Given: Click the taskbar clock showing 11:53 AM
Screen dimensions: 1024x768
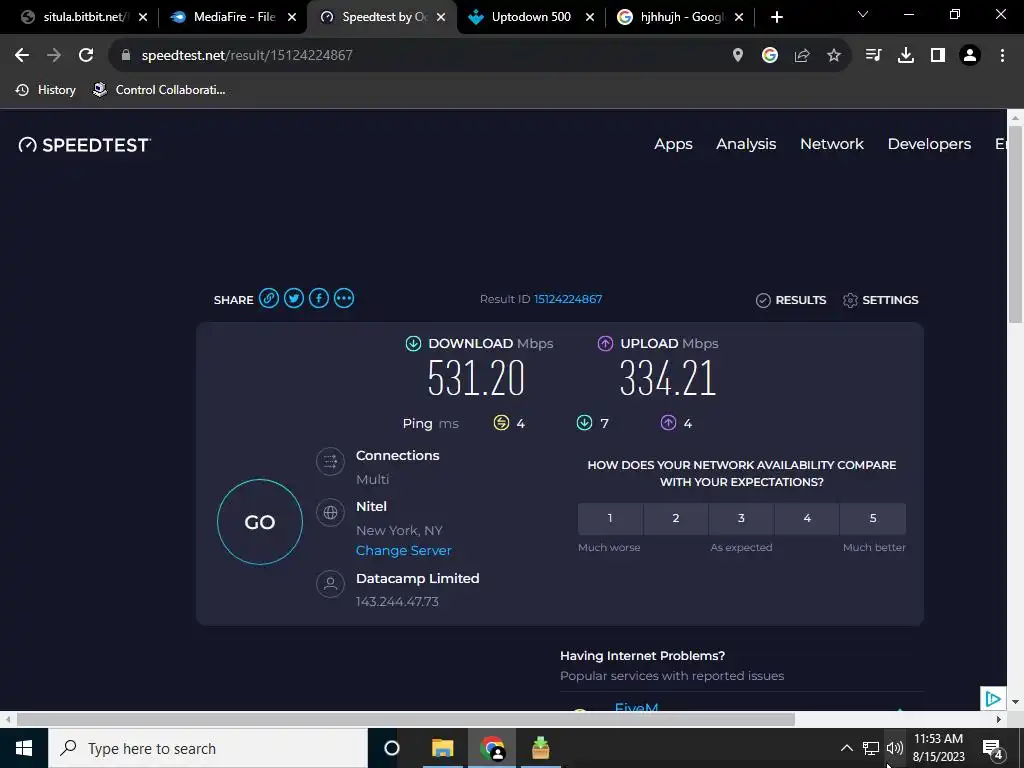Looking at the screenshot, I should click(x=938, y=748).
